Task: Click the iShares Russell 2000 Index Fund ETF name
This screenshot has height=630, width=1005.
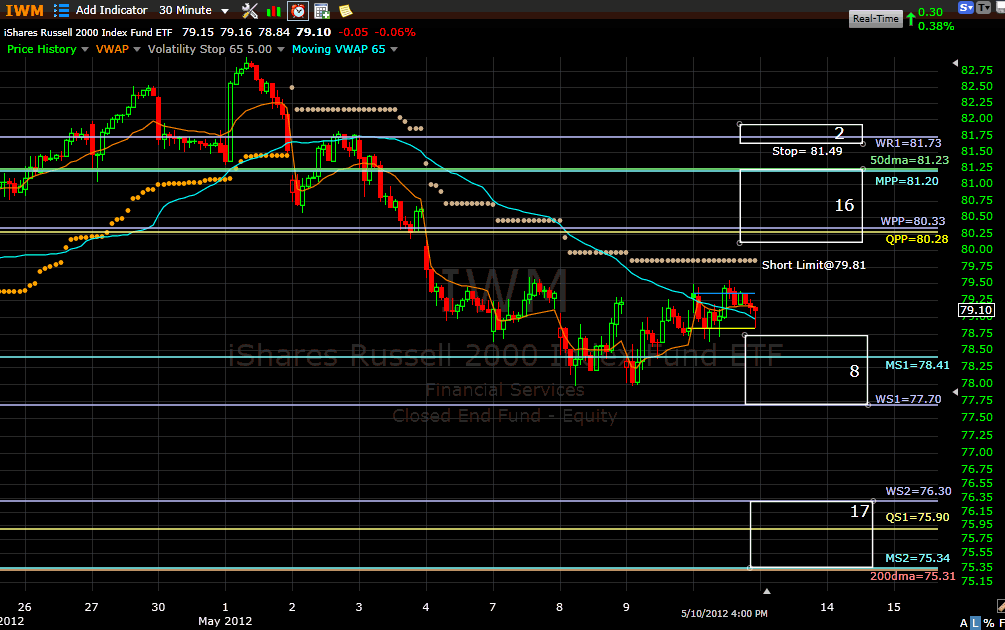Action: pyautogui.click(x=88, y=32)
